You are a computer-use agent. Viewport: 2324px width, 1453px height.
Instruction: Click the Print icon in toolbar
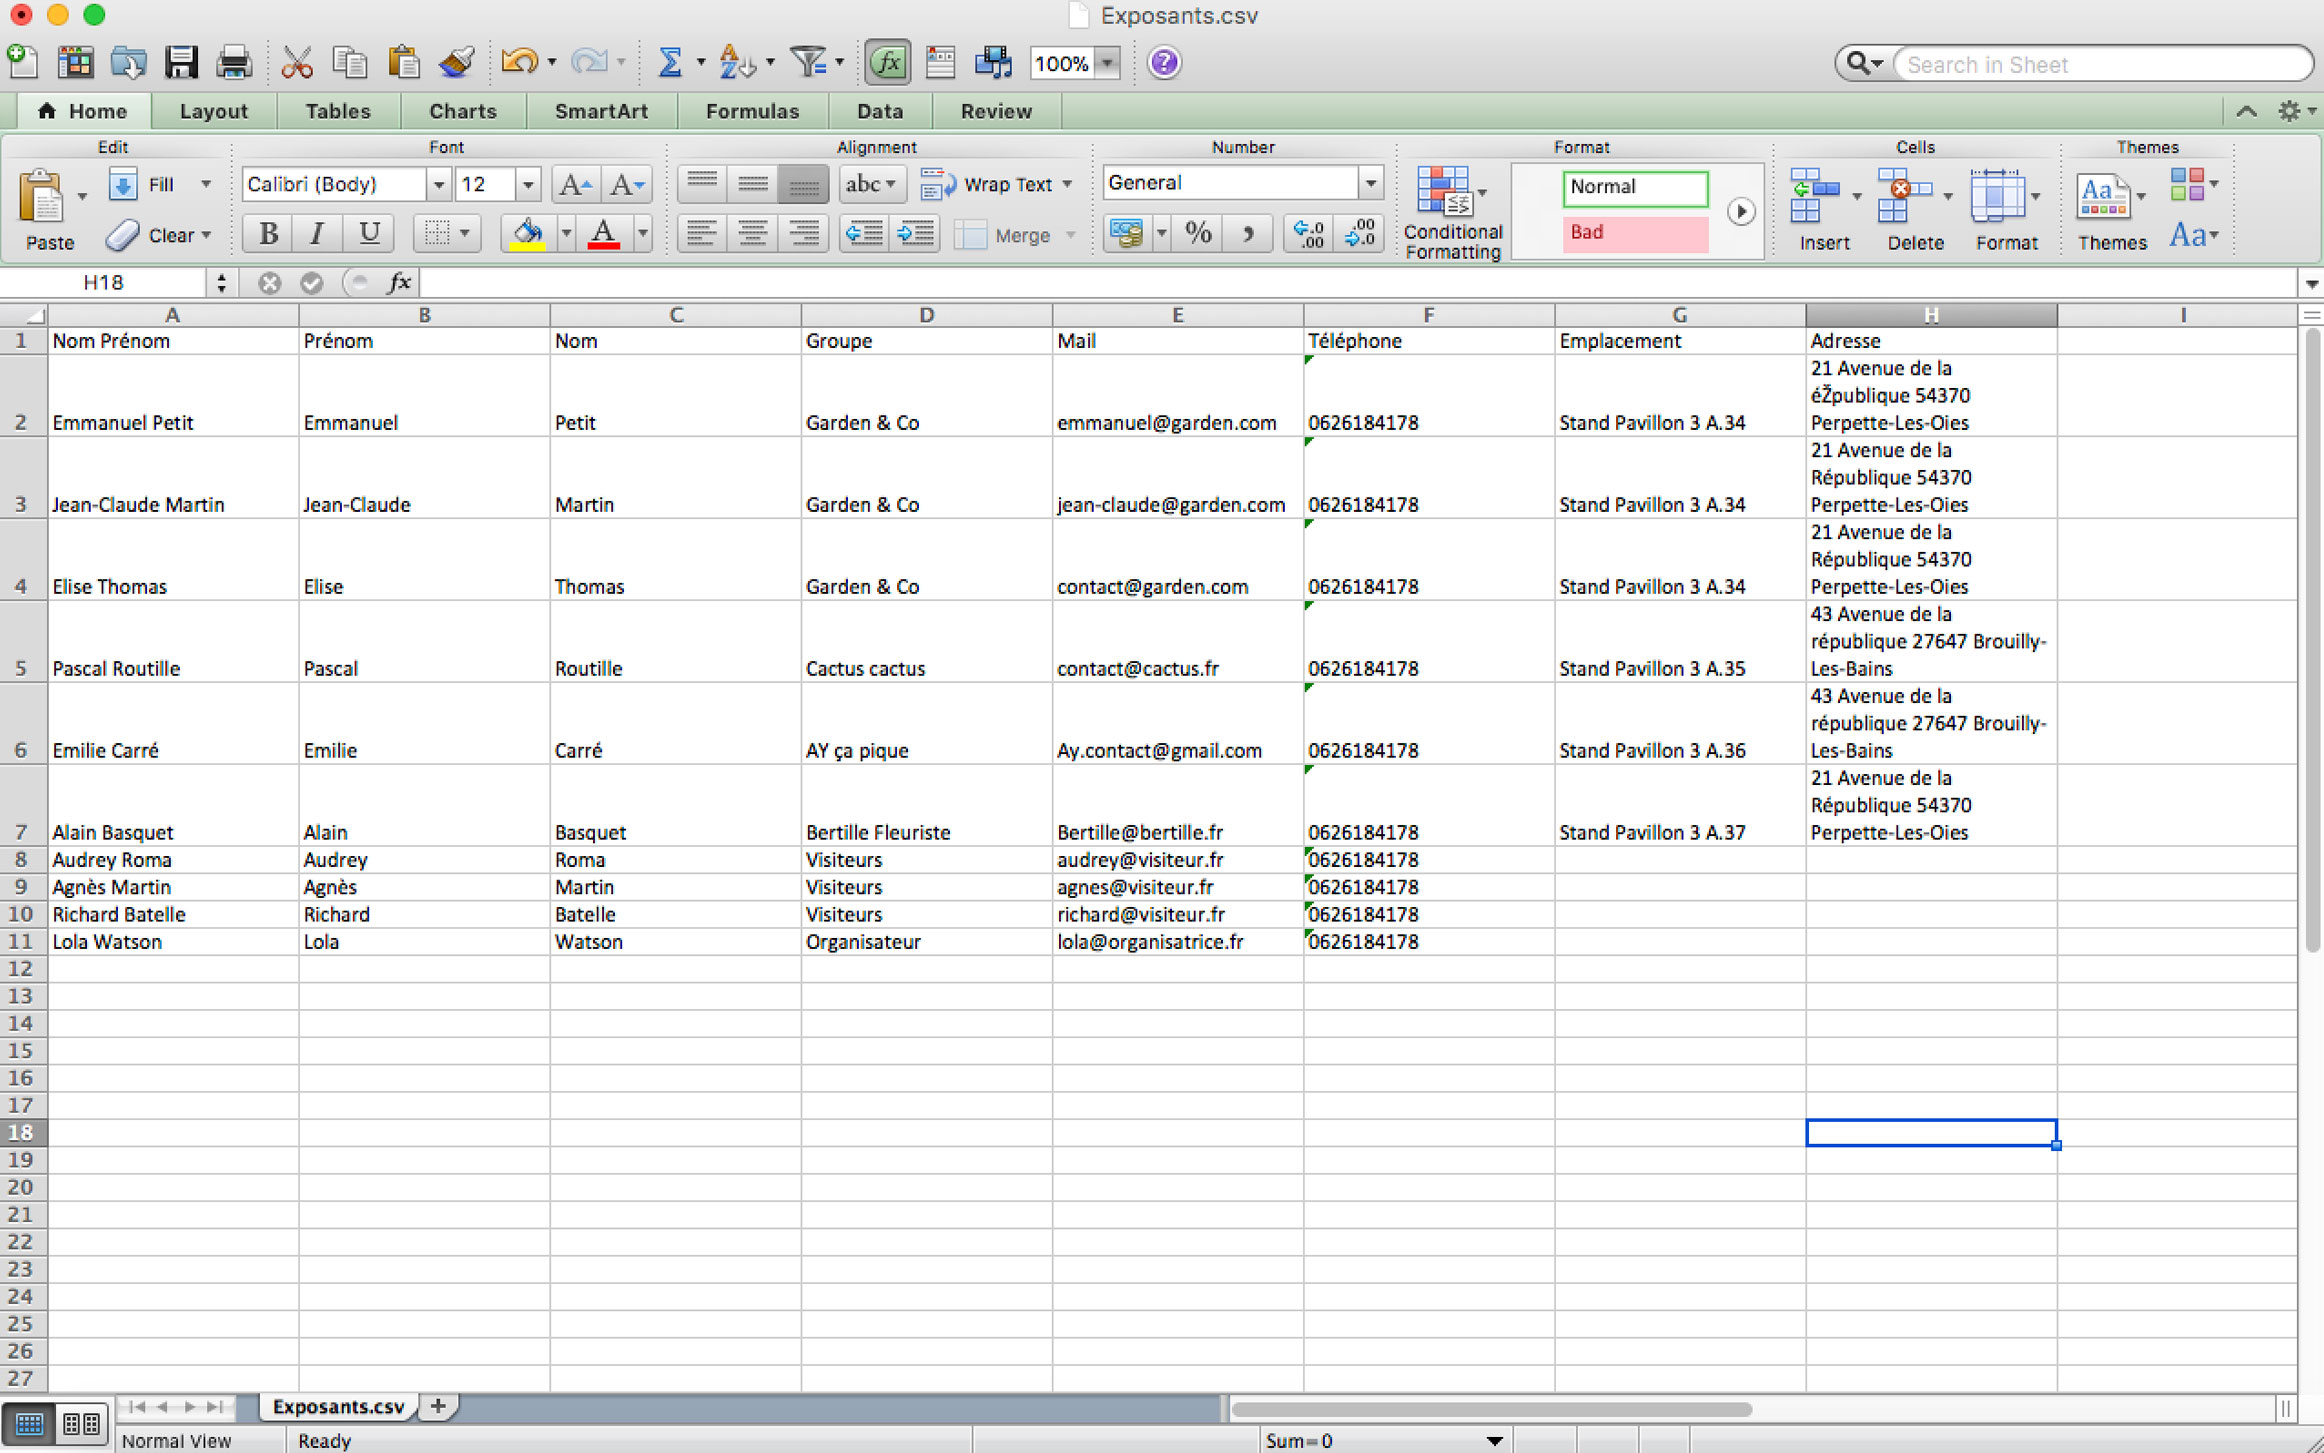coord(233,63)
